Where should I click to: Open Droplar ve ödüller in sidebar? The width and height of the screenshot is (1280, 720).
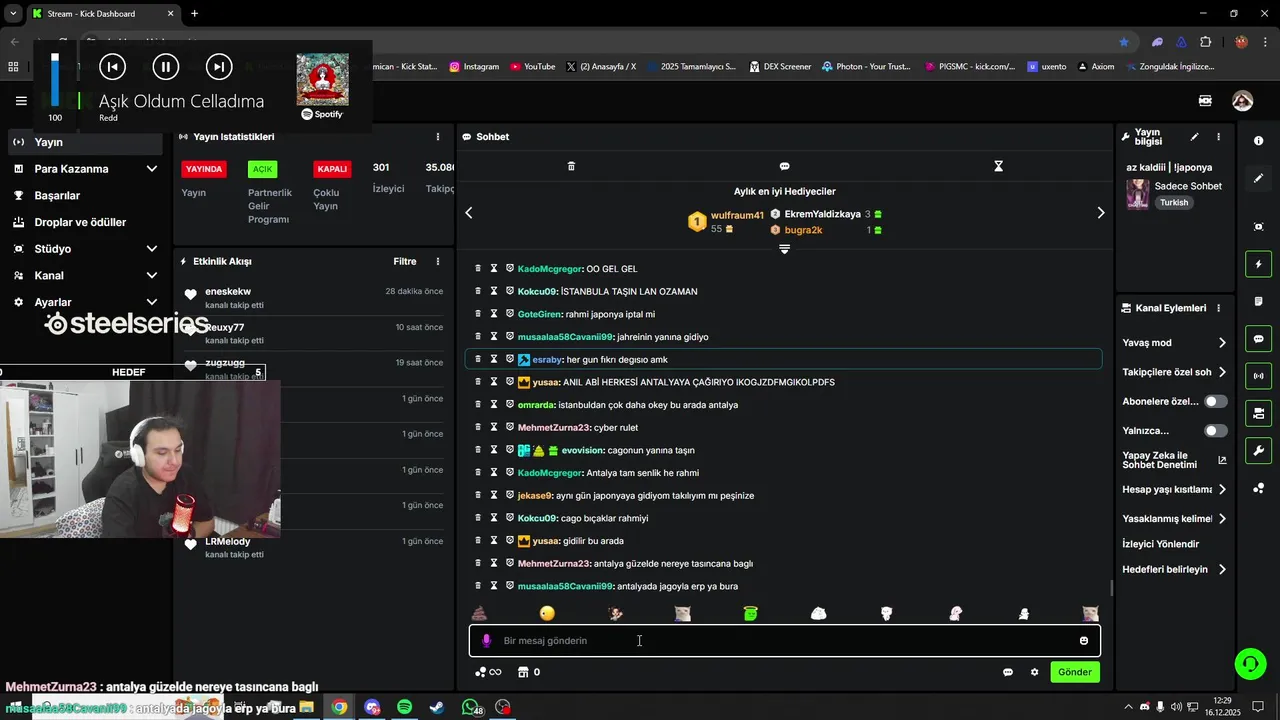(85, 222)
